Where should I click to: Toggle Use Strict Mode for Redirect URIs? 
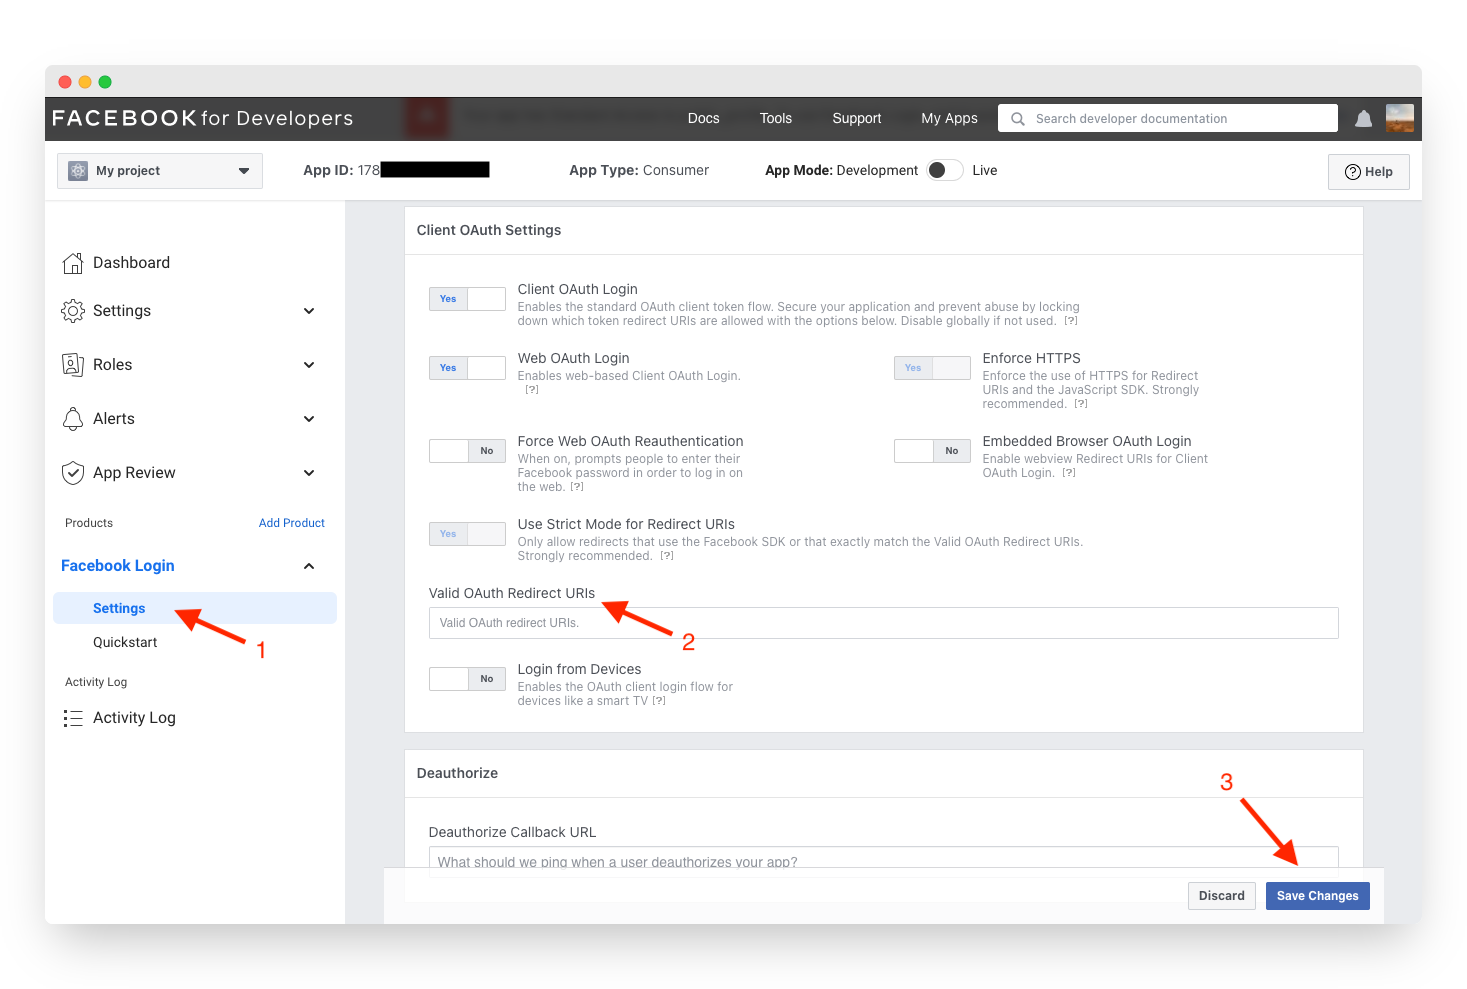(467, 534)
